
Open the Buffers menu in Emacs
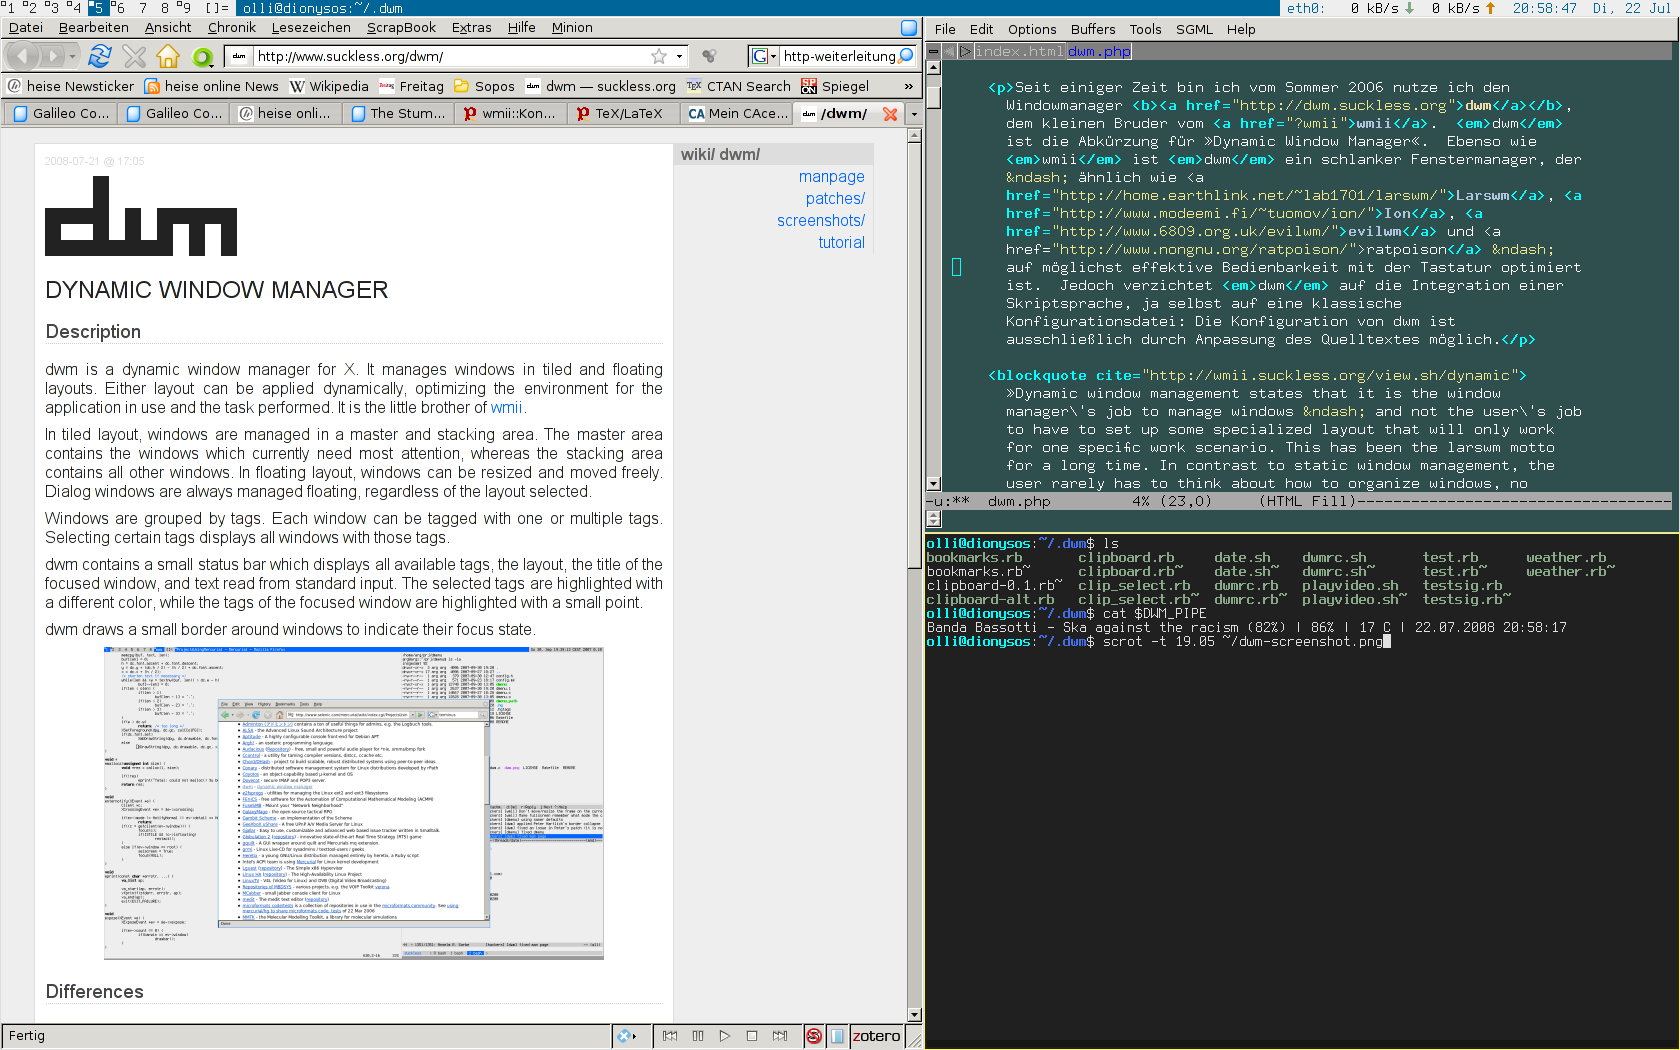1092,29
